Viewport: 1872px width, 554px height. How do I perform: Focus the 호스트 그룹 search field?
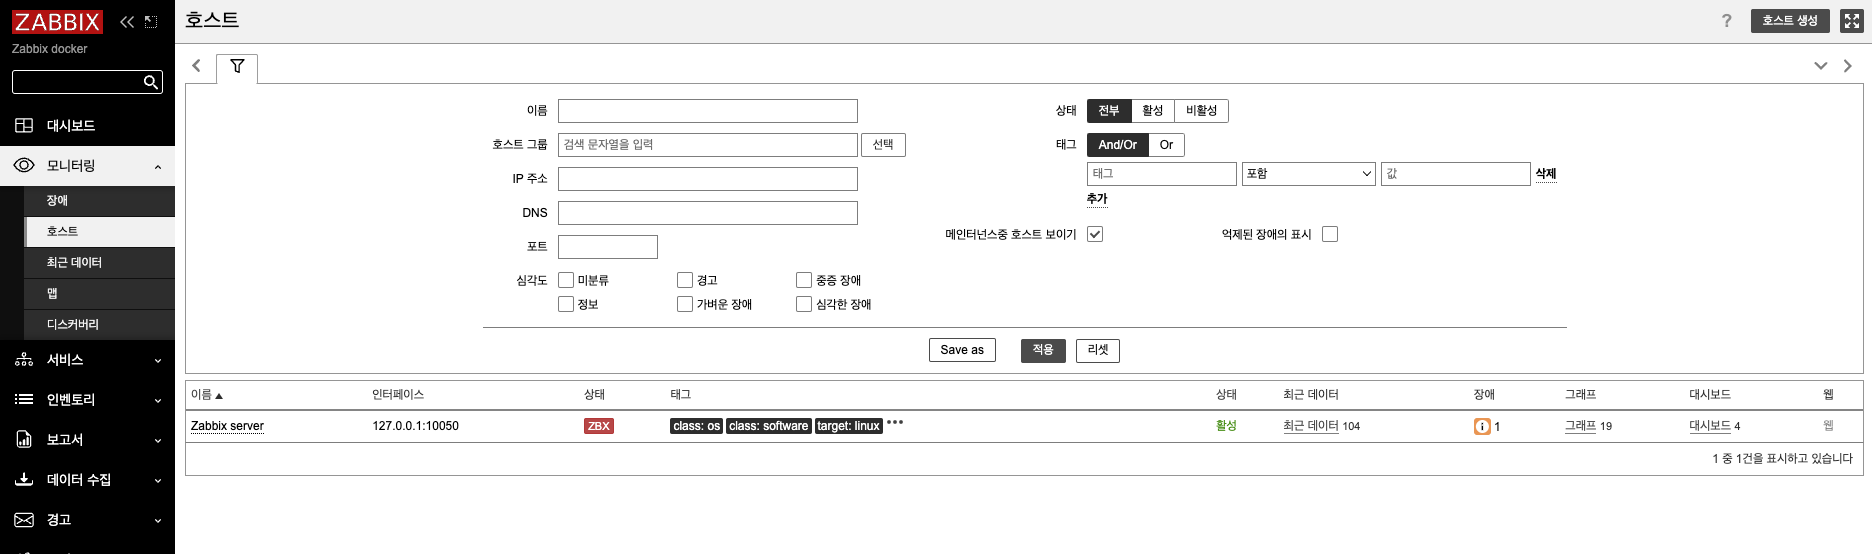pos(708,145)
